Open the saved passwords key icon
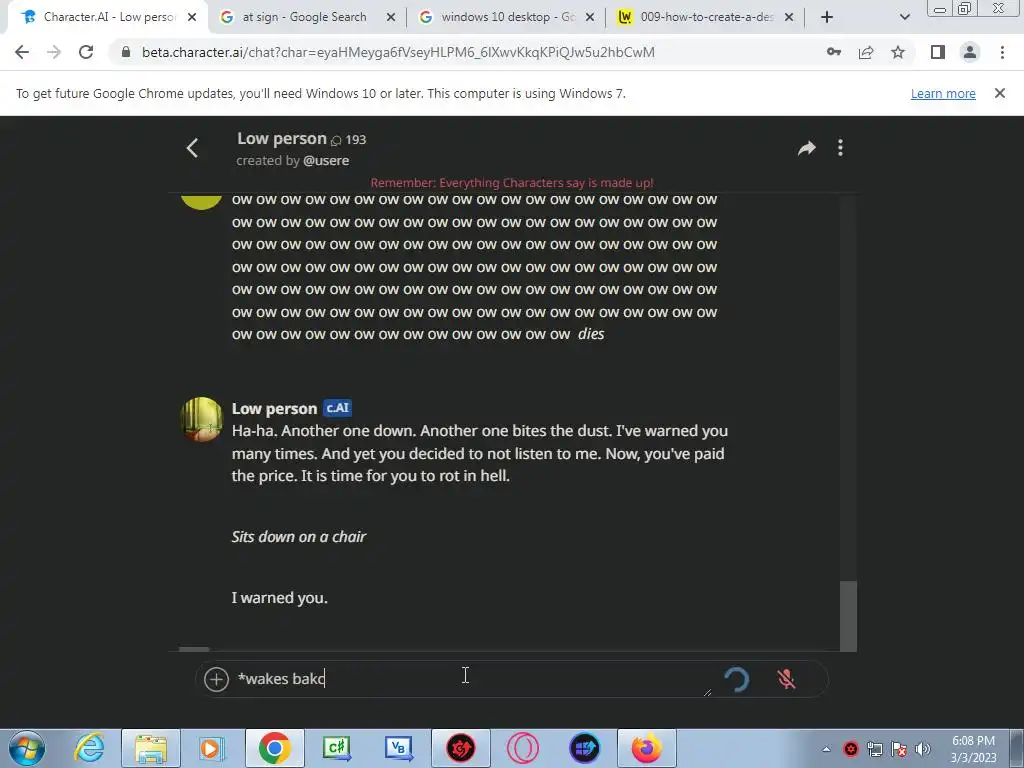Image resolution: width=1024 pixels, height=768 pixels. (834, 52)
